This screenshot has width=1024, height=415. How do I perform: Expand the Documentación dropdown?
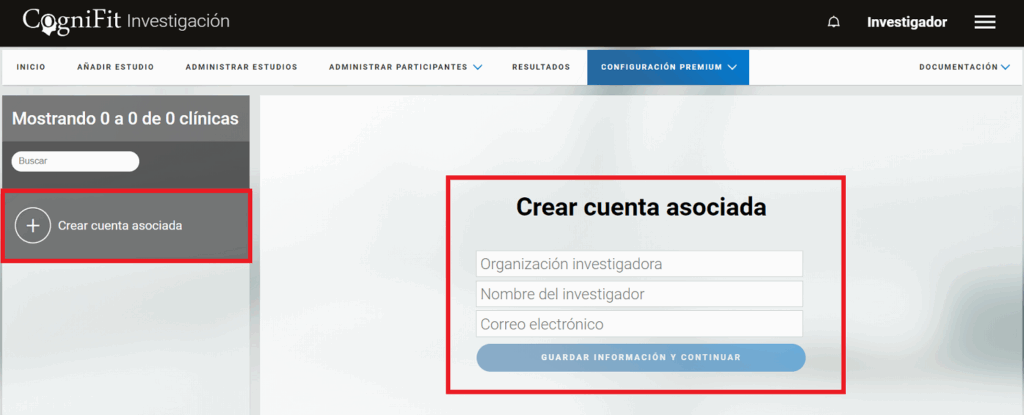(964, 67)
